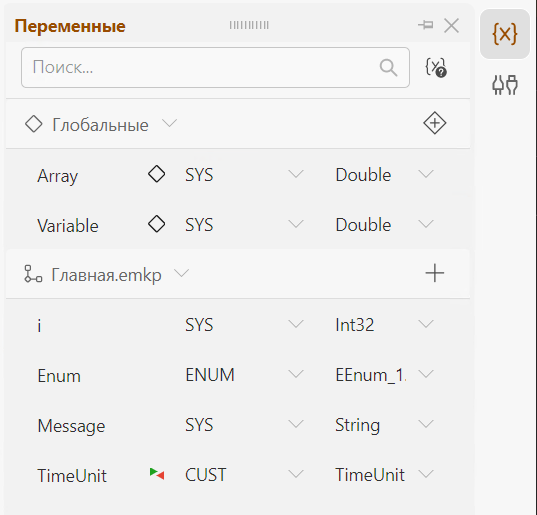Open the connections plug sidebar icon
The image size is (537, 515).
505,85
